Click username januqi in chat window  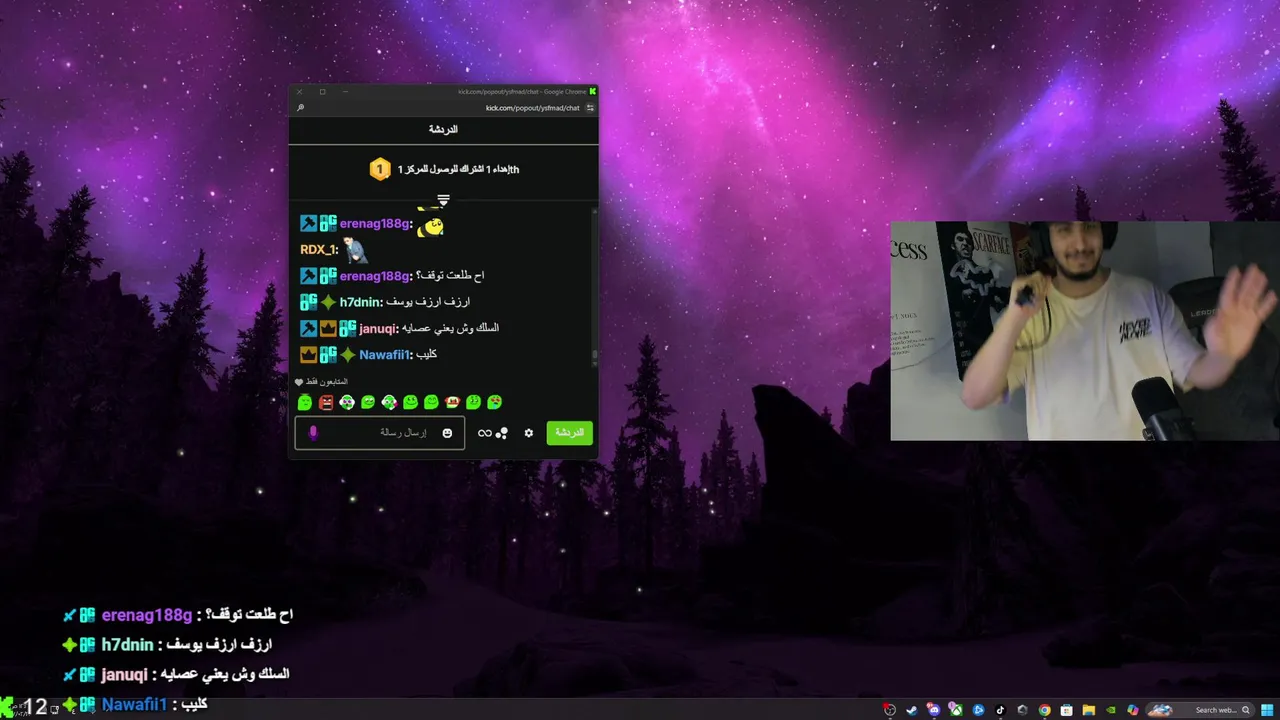pyautogui.click(x=379, y=328)
